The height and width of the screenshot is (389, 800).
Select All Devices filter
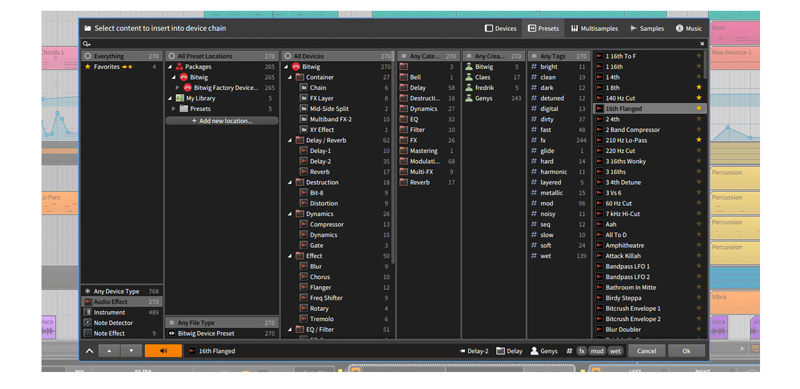tap(337, 56)
